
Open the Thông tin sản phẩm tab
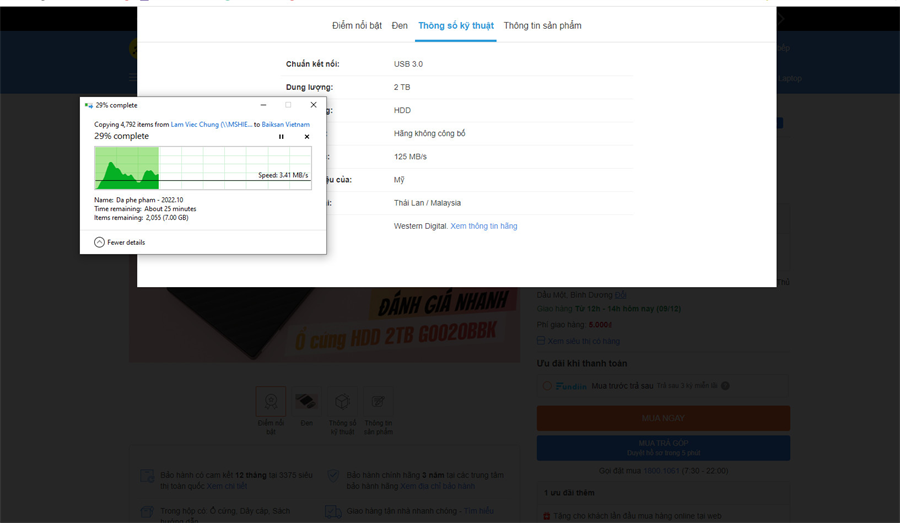pos(542,26)
